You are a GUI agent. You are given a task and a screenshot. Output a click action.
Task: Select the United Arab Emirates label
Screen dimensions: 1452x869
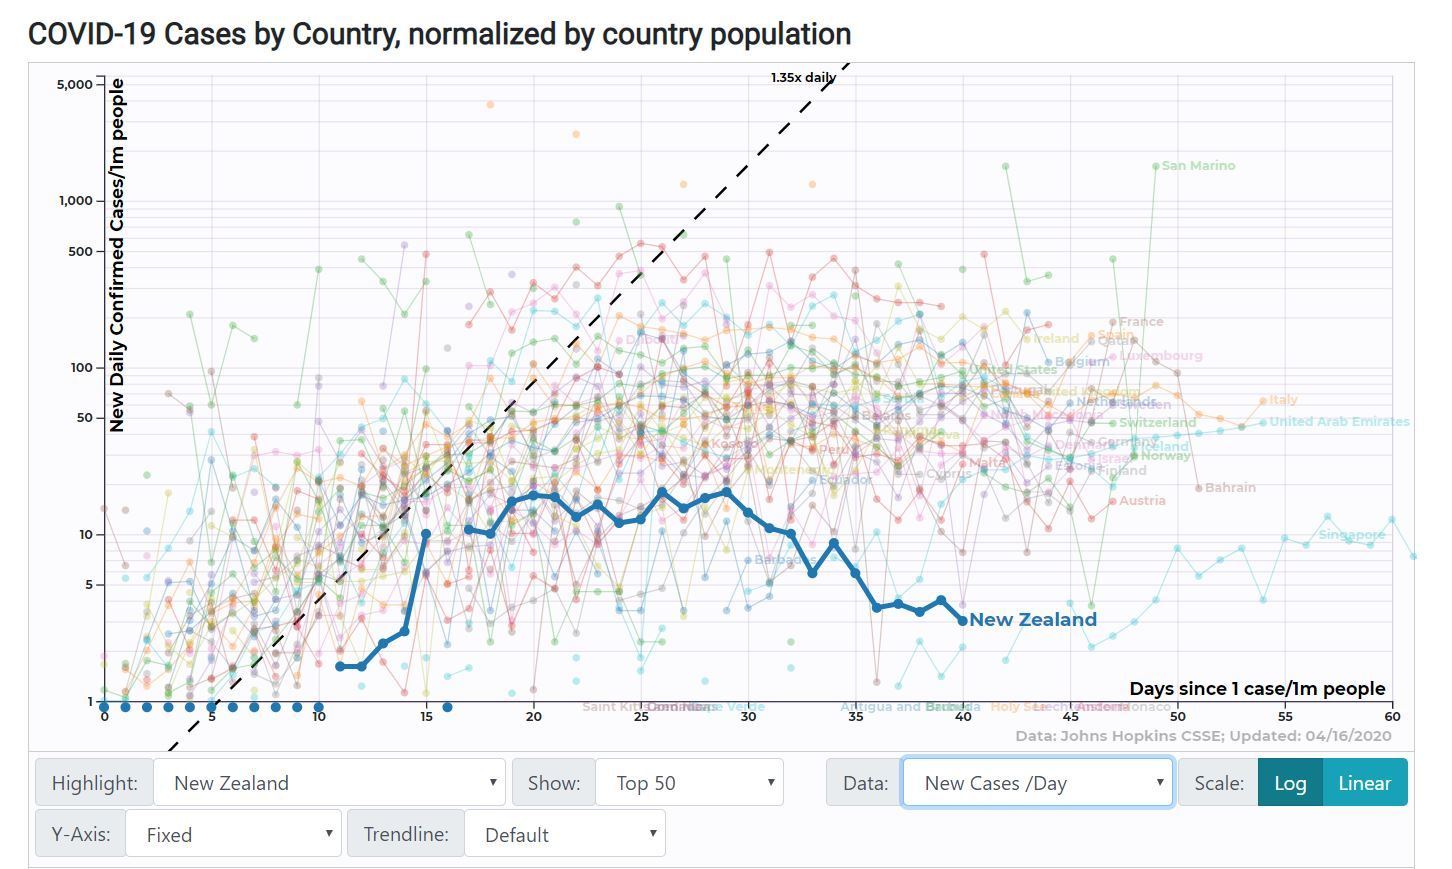click(1339, 422)
